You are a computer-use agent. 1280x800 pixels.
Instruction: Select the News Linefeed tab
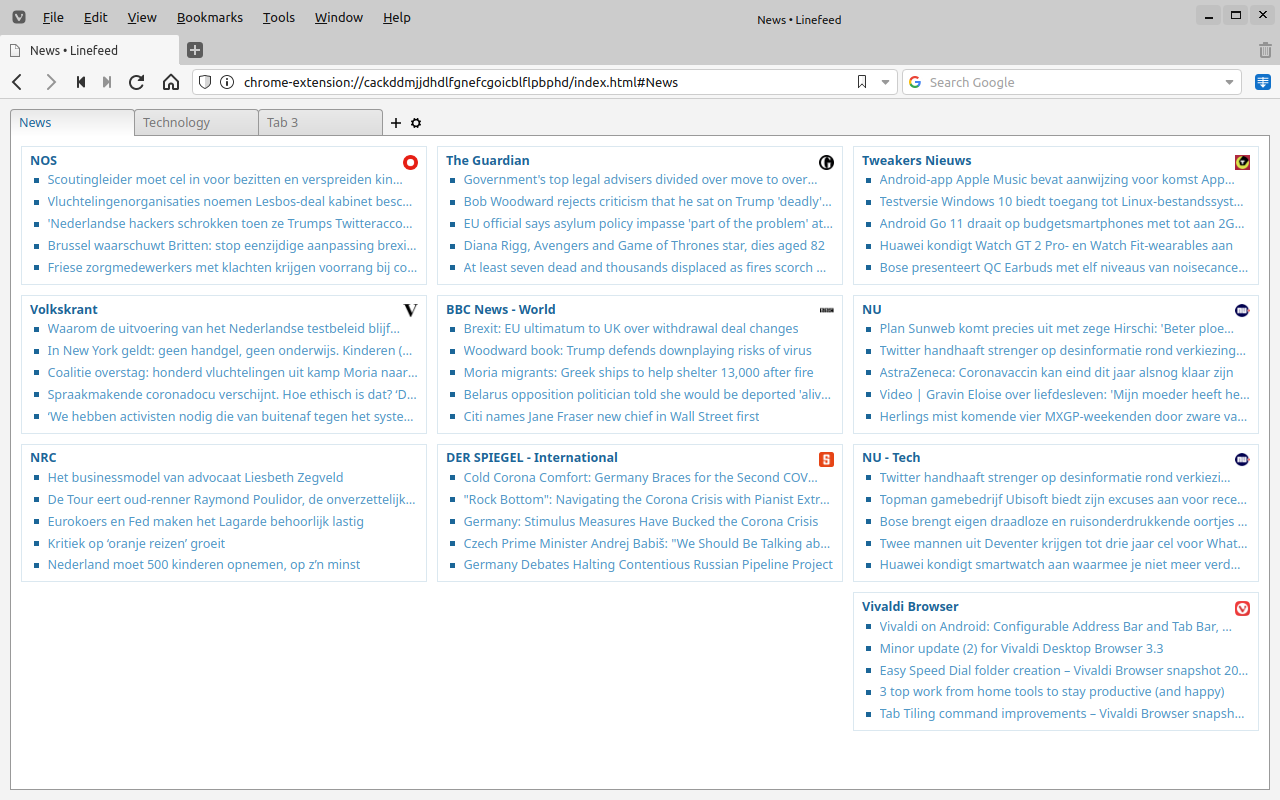[72, 123]
